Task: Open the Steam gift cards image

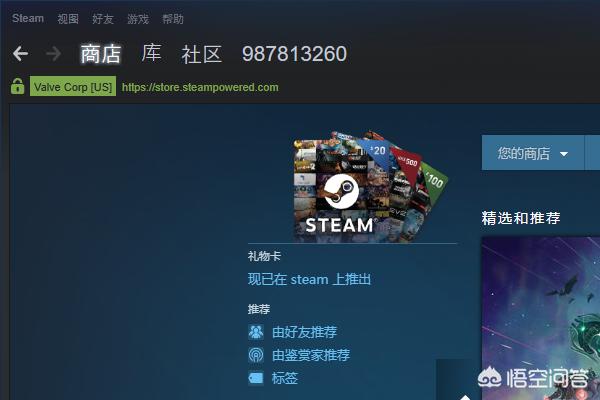Action: (370, 186)
